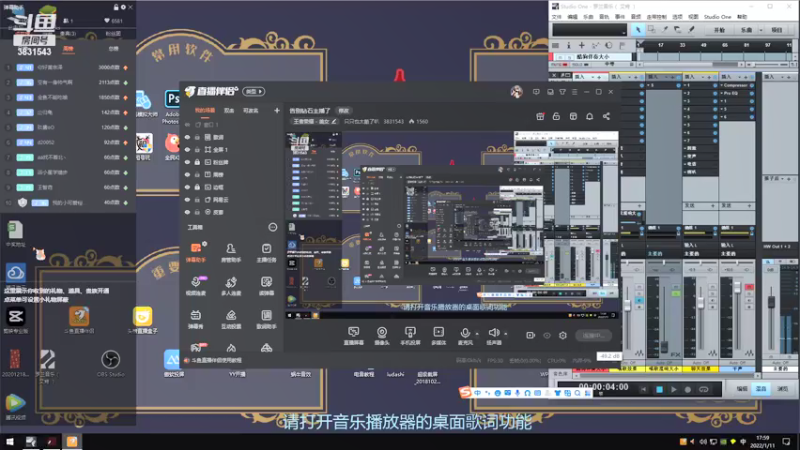Image resolution: width=800 pixels, height=450 pixels.
Task: Collapse the 工具箱 toolbox section
Action: coord(273,227)
